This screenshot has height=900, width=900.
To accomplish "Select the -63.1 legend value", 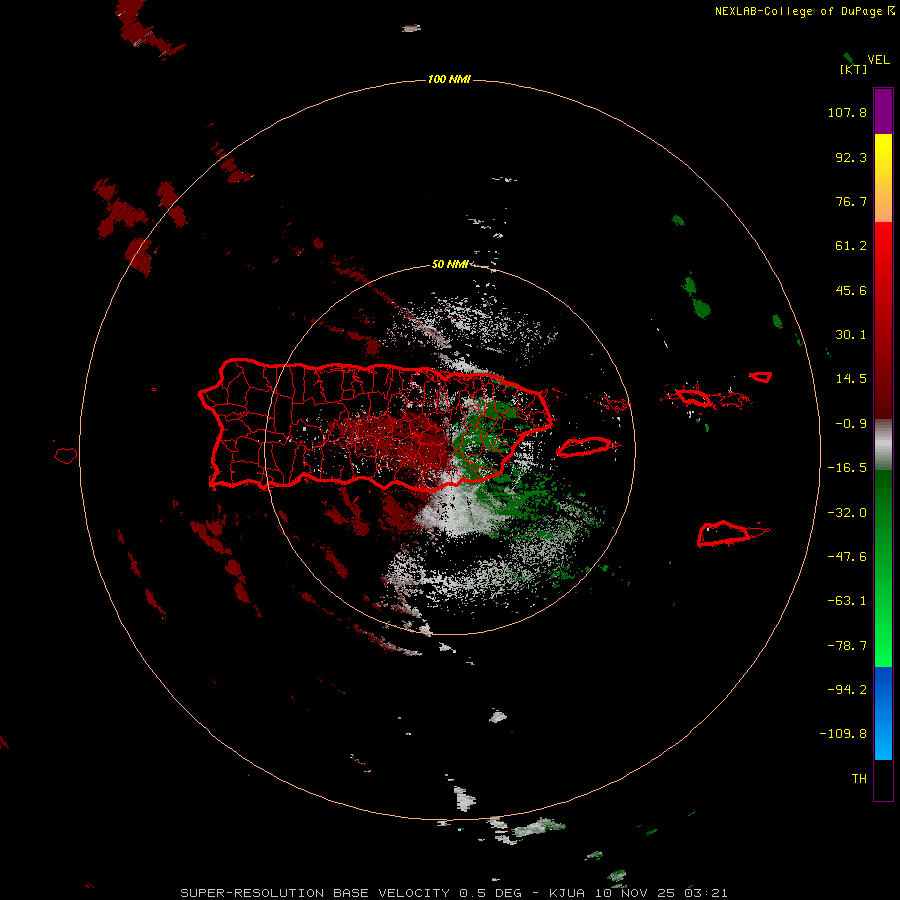I will [847, 601].
